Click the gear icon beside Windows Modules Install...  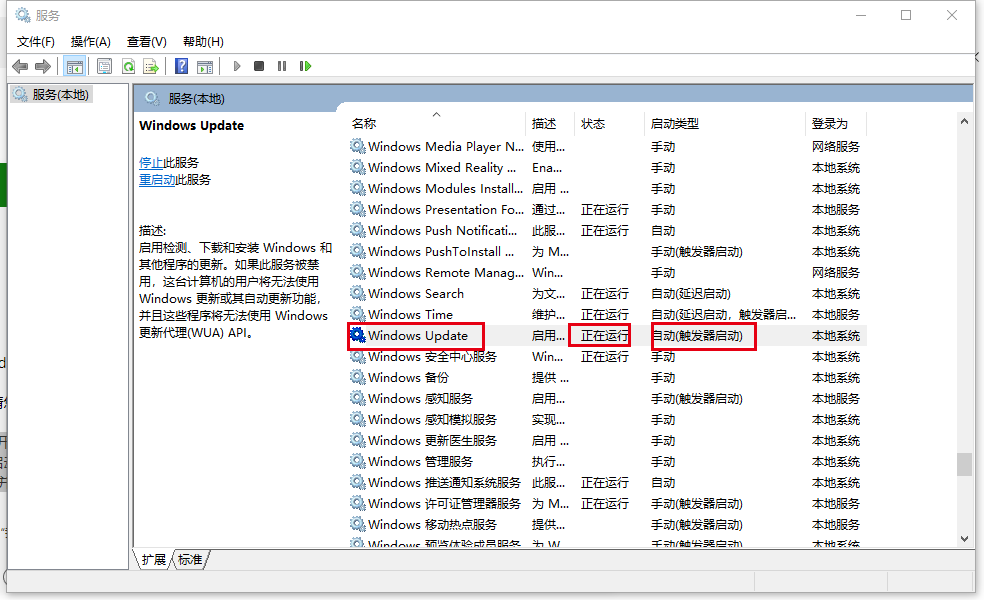pos(358,188)
